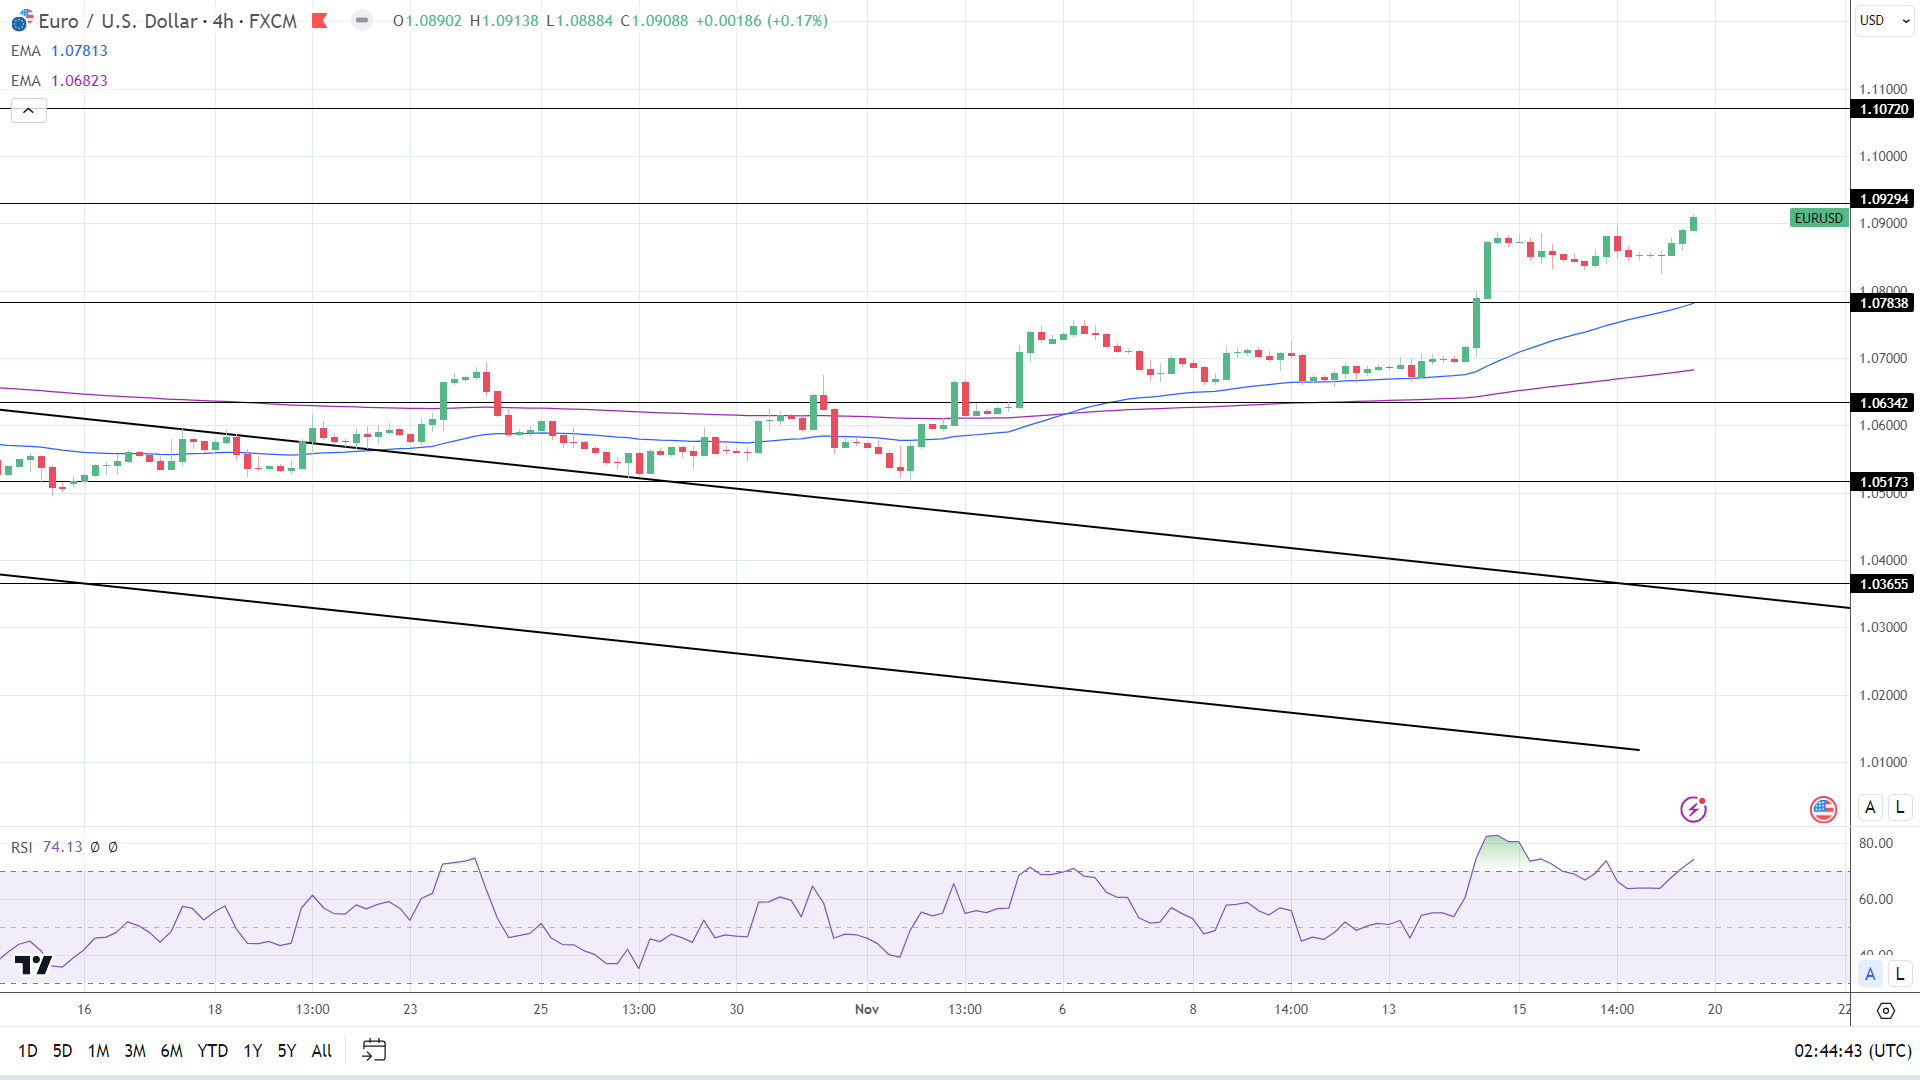Select the 6M time range
This screenshot has height=1080, width=1920.
[172, 1051]
